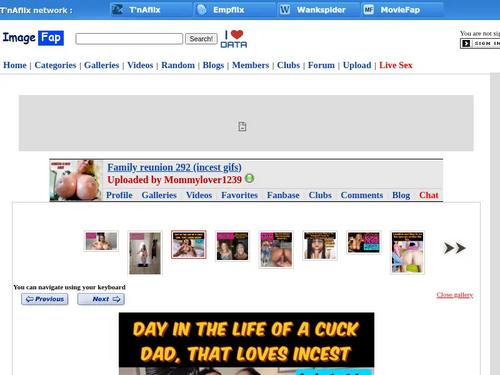The height and width of the screenshot is (375, 500).
Task: Click the Search! button
Action: click(x=201, y=39)
